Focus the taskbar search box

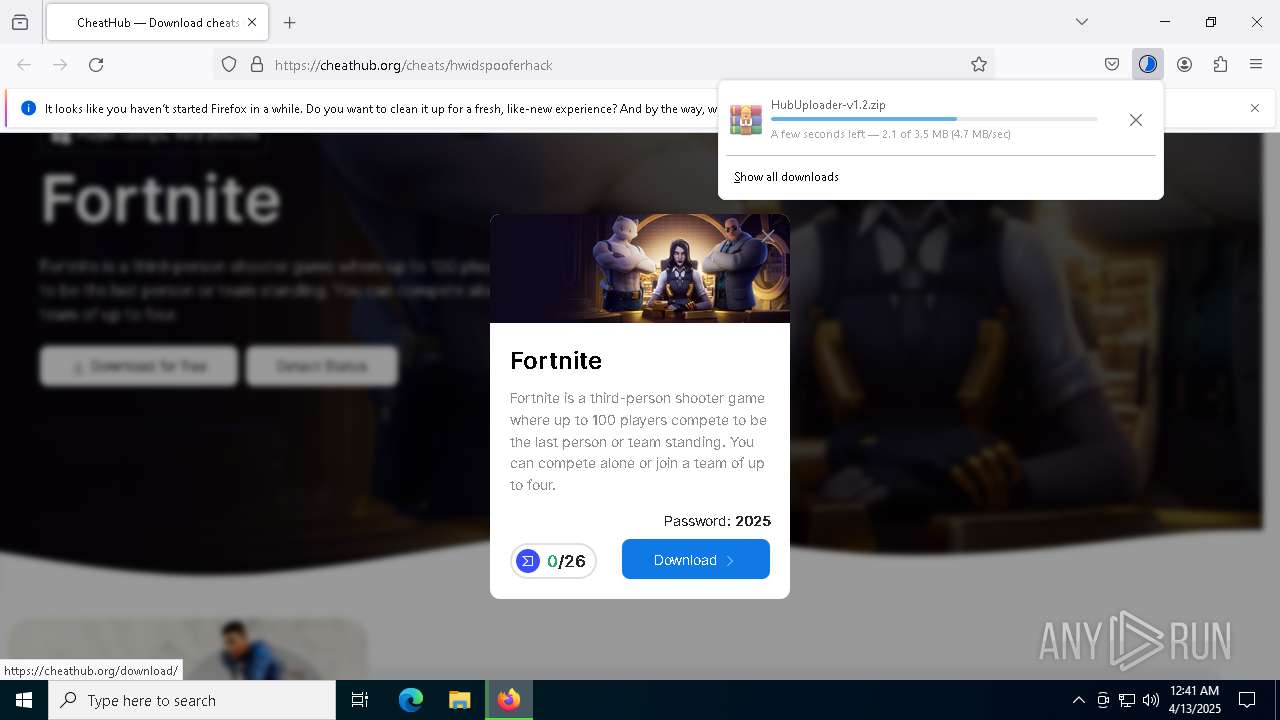click(x=192, y=700)
